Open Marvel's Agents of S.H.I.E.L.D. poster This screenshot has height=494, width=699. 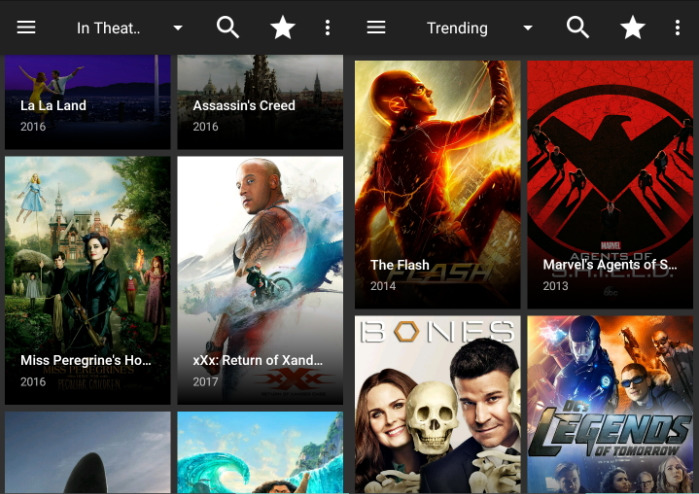pos(610,185)
